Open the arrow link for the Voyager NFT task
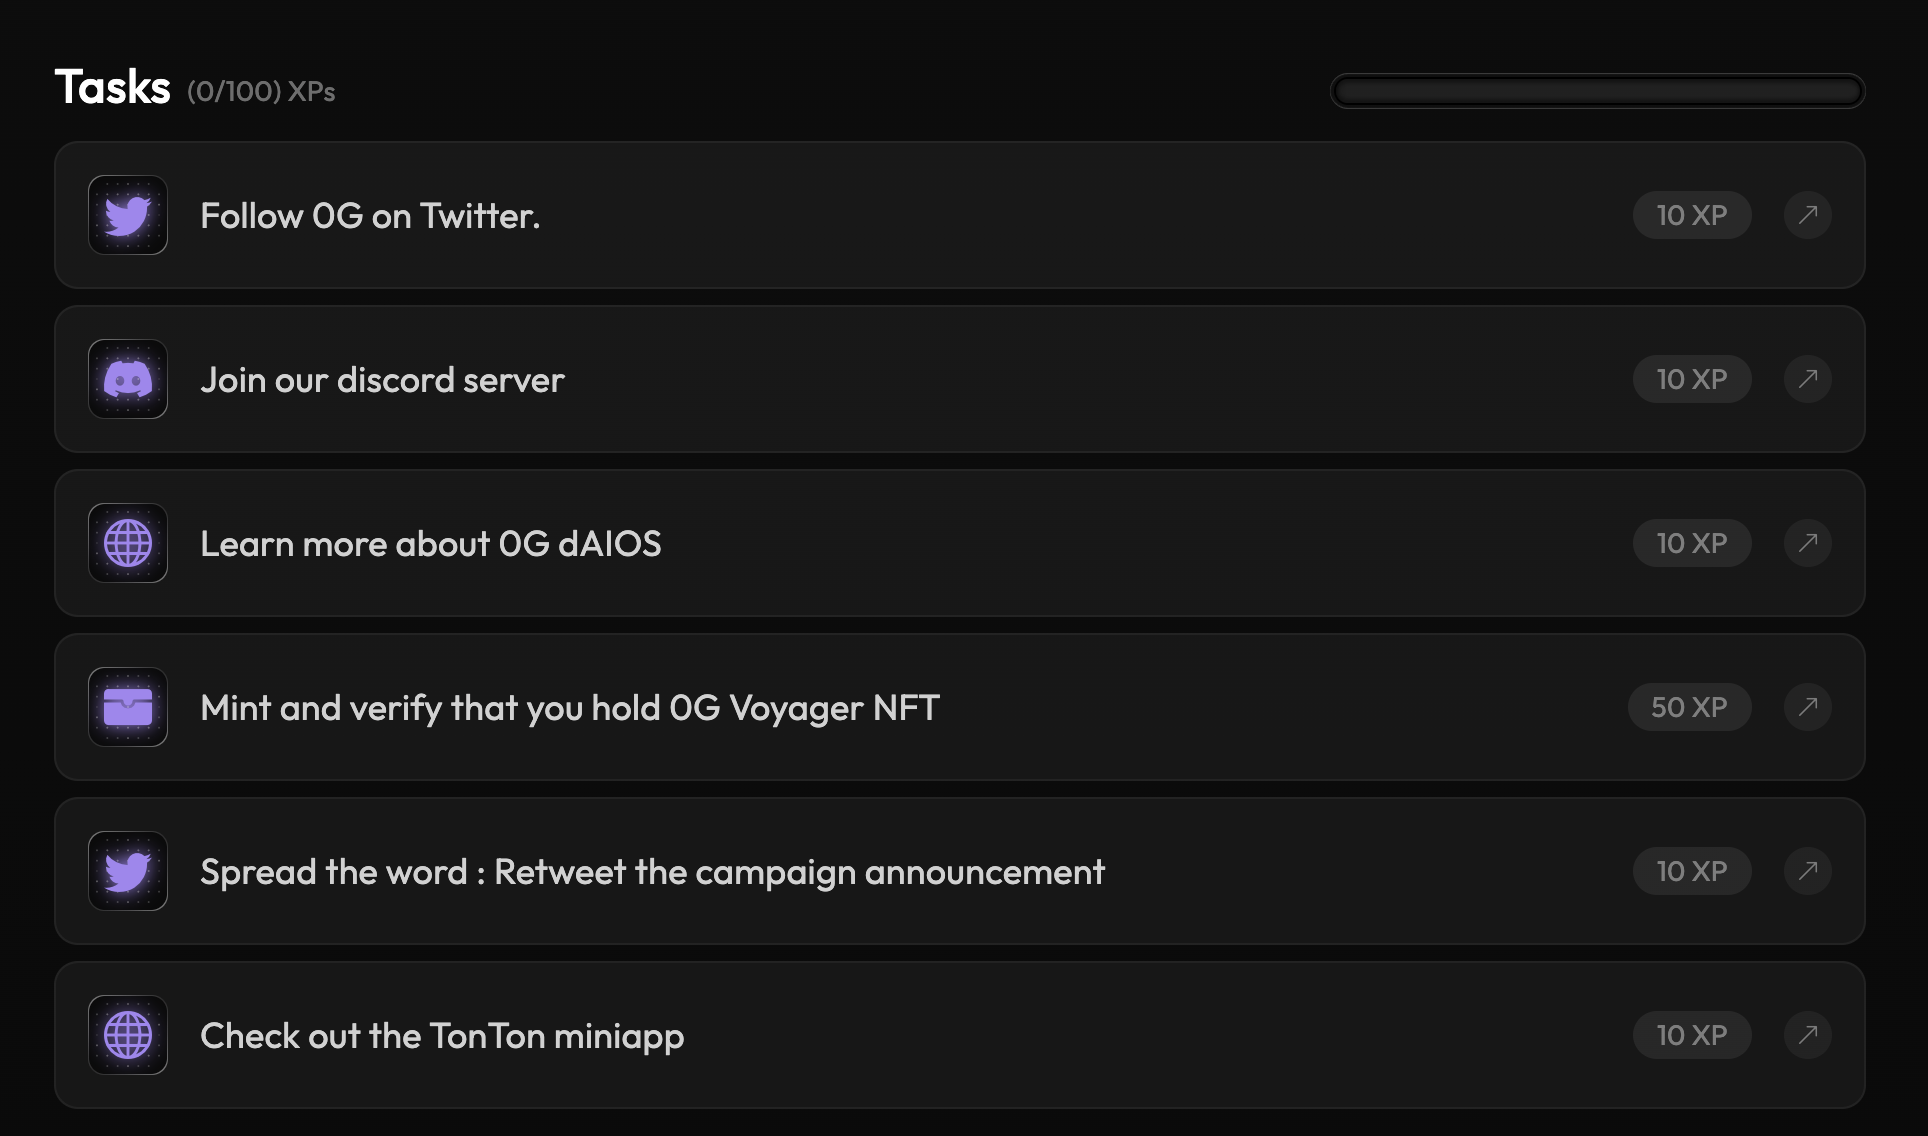This screenshot has height=1136, width=1928. coord(1807,707)
